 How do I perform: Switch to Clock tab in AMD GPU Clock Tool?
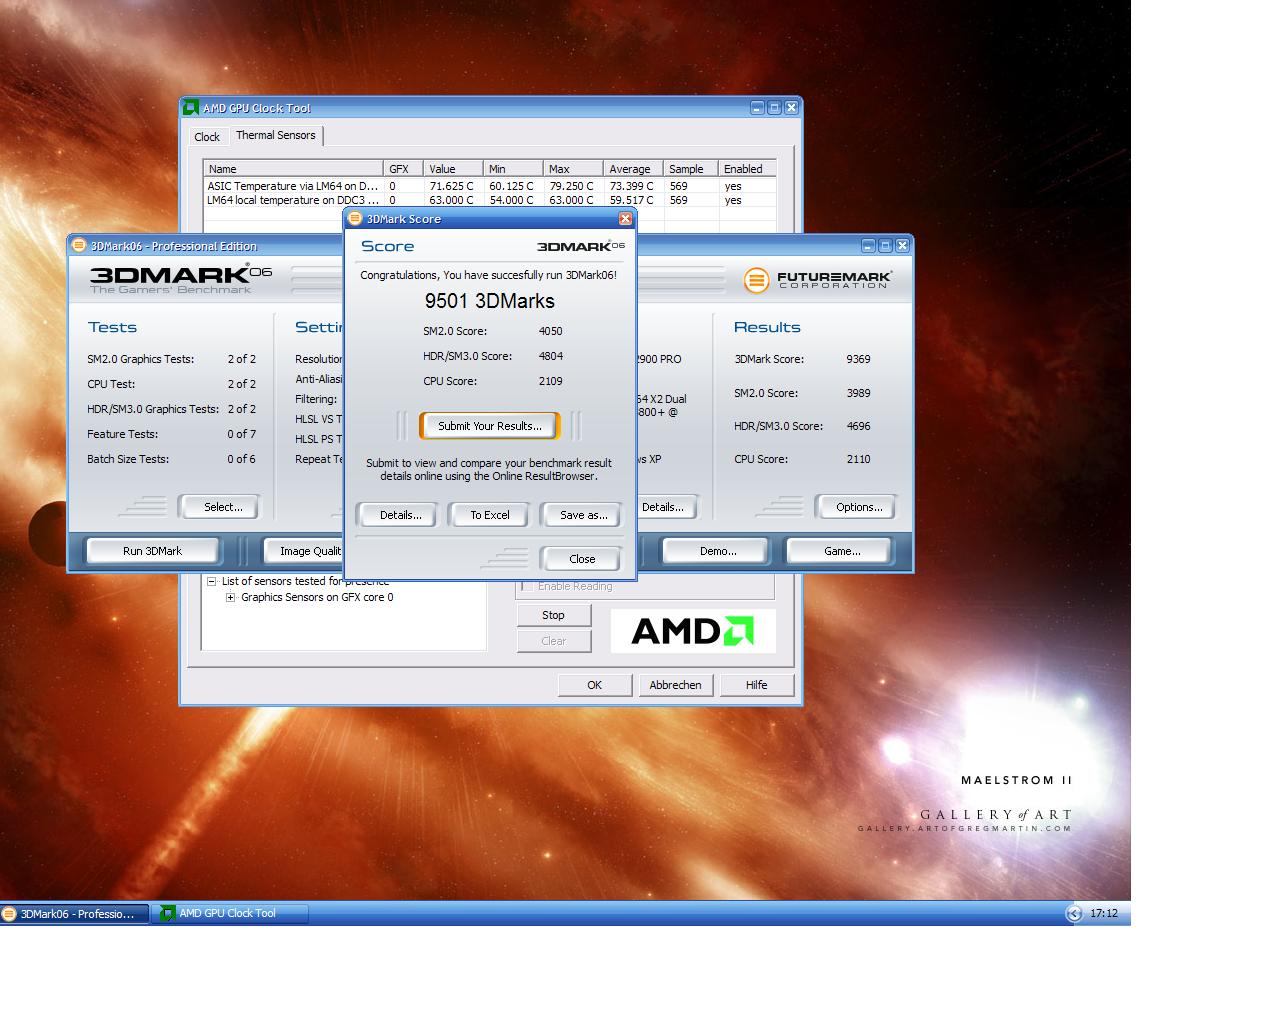[207, 137]
